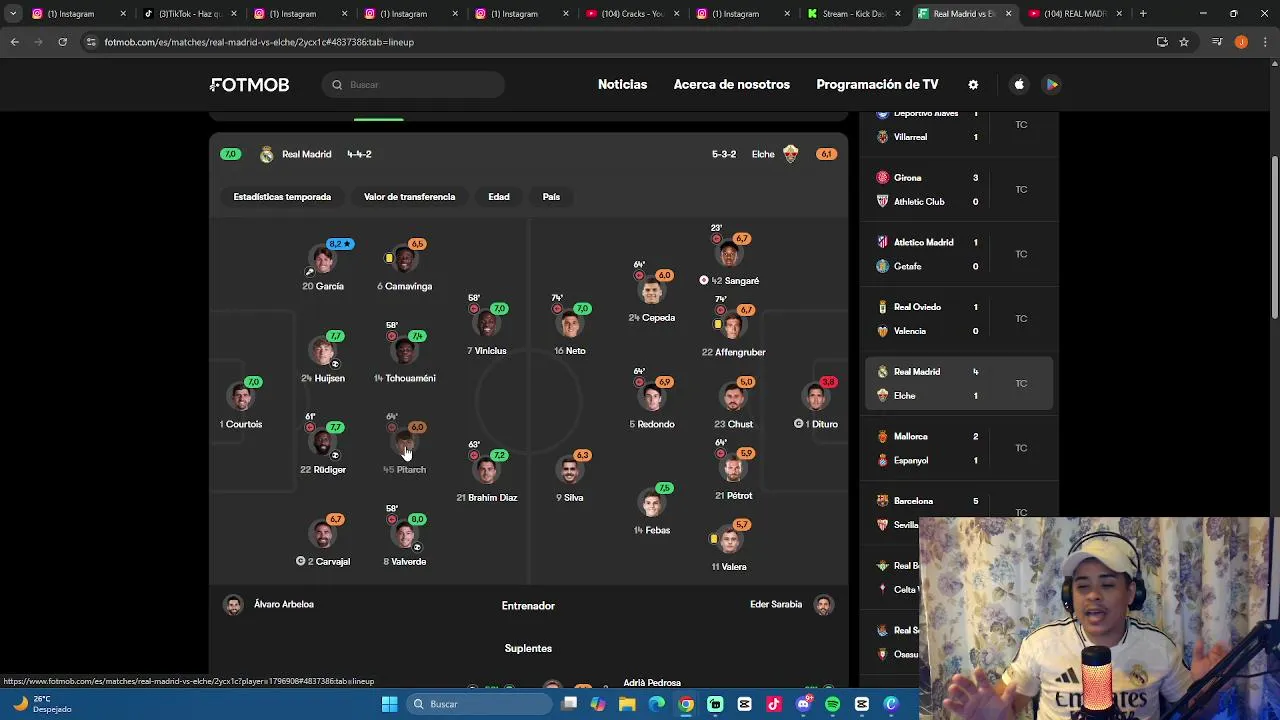Focus the FotMob Buscar search field
The height and width of the screenshot is (720, 1280).
coord(414,85)
